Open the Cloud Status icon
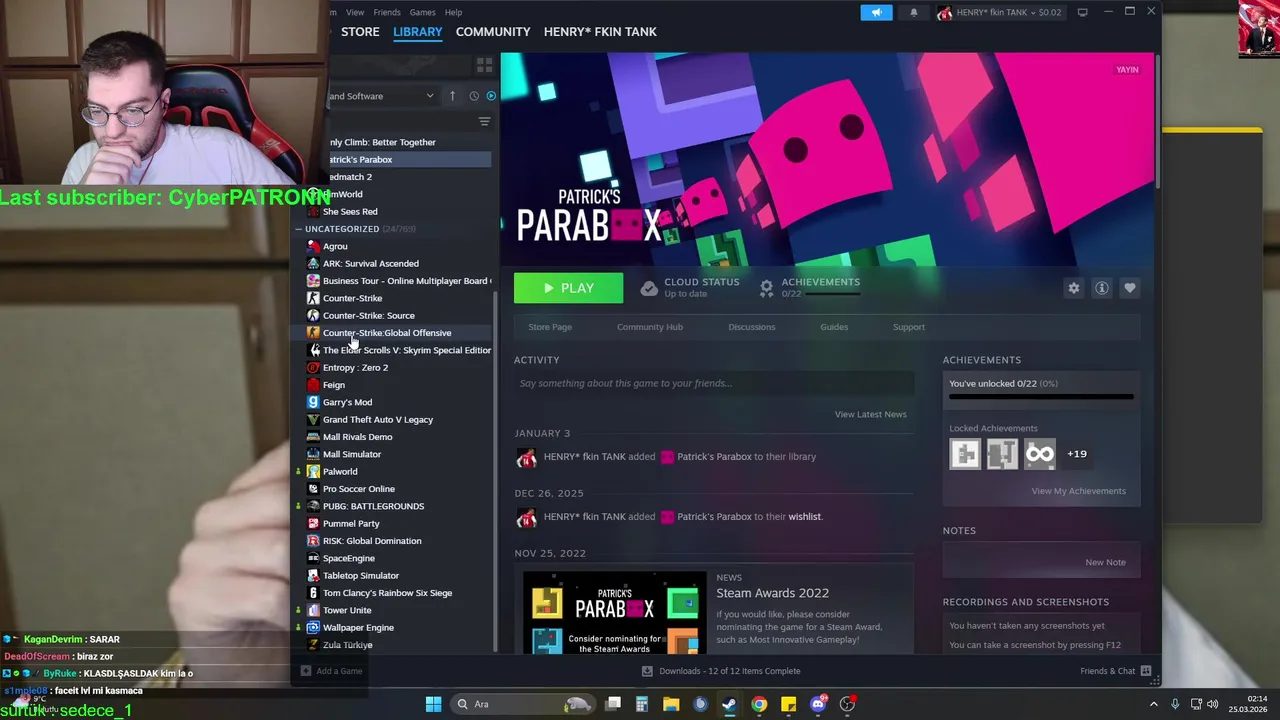Screen dimensions: 1280x720 649,288
